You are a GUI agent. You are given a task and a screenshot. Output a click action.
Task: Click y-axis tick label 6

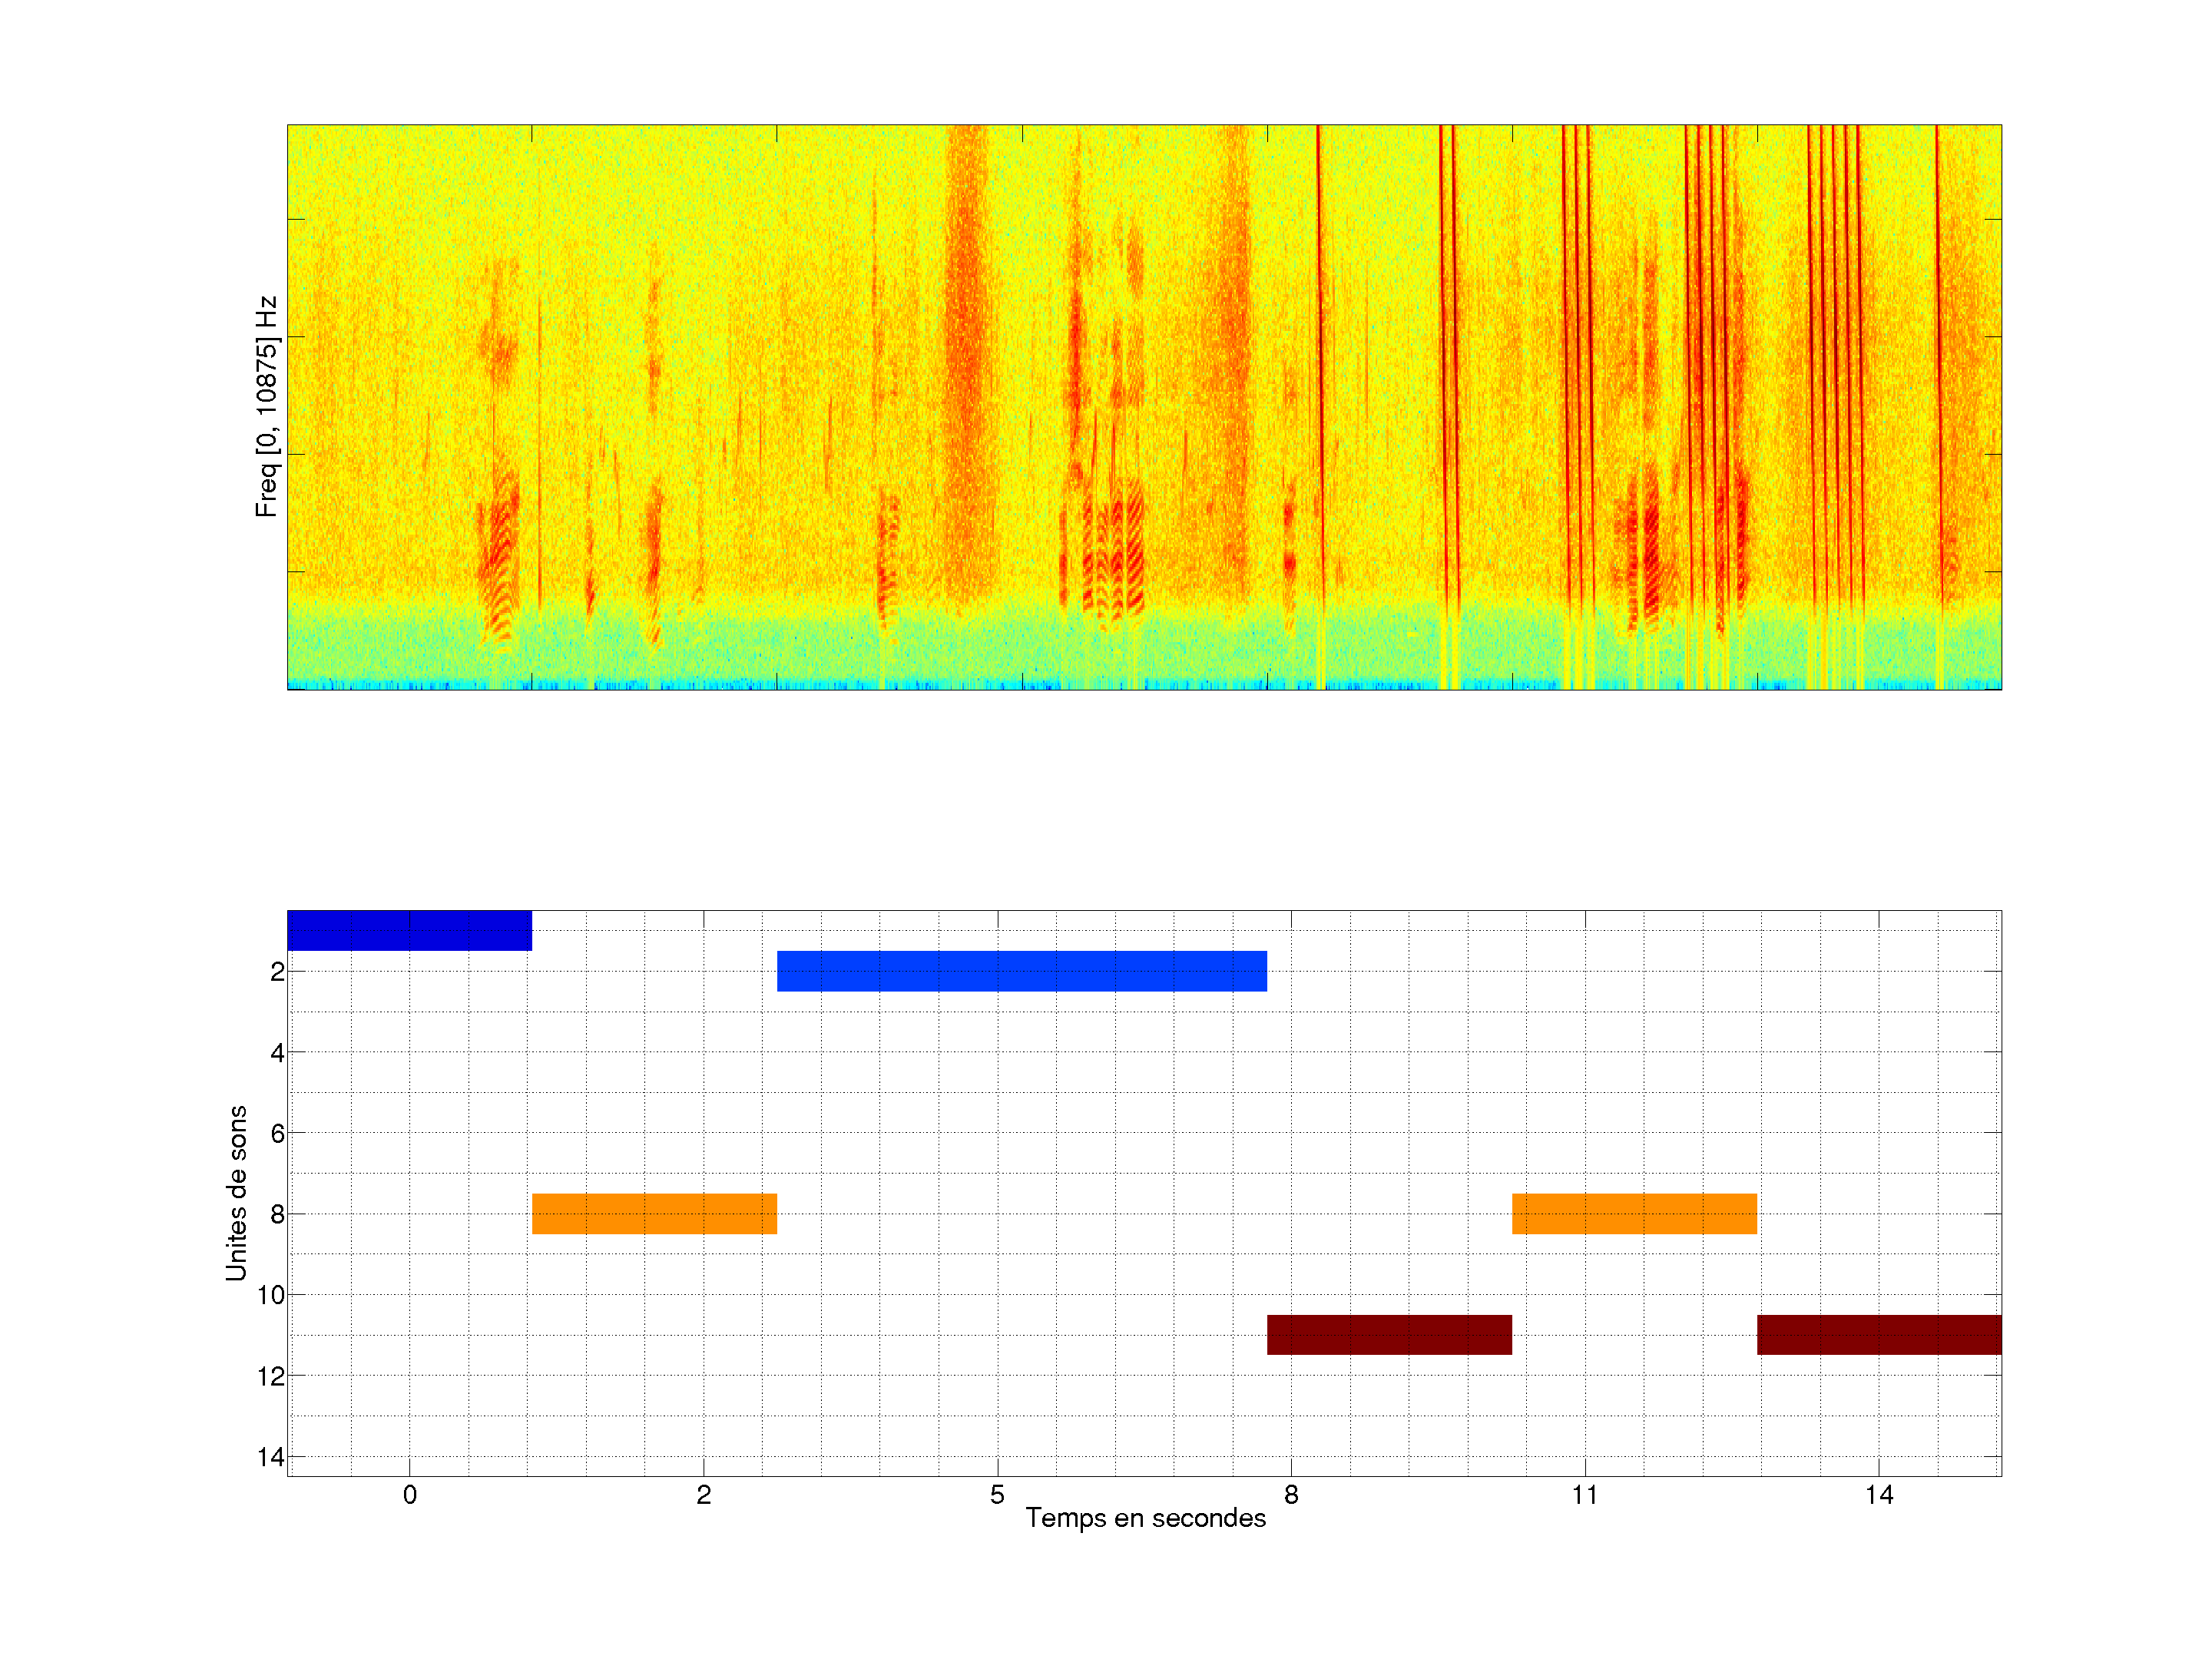[277, 1133]
